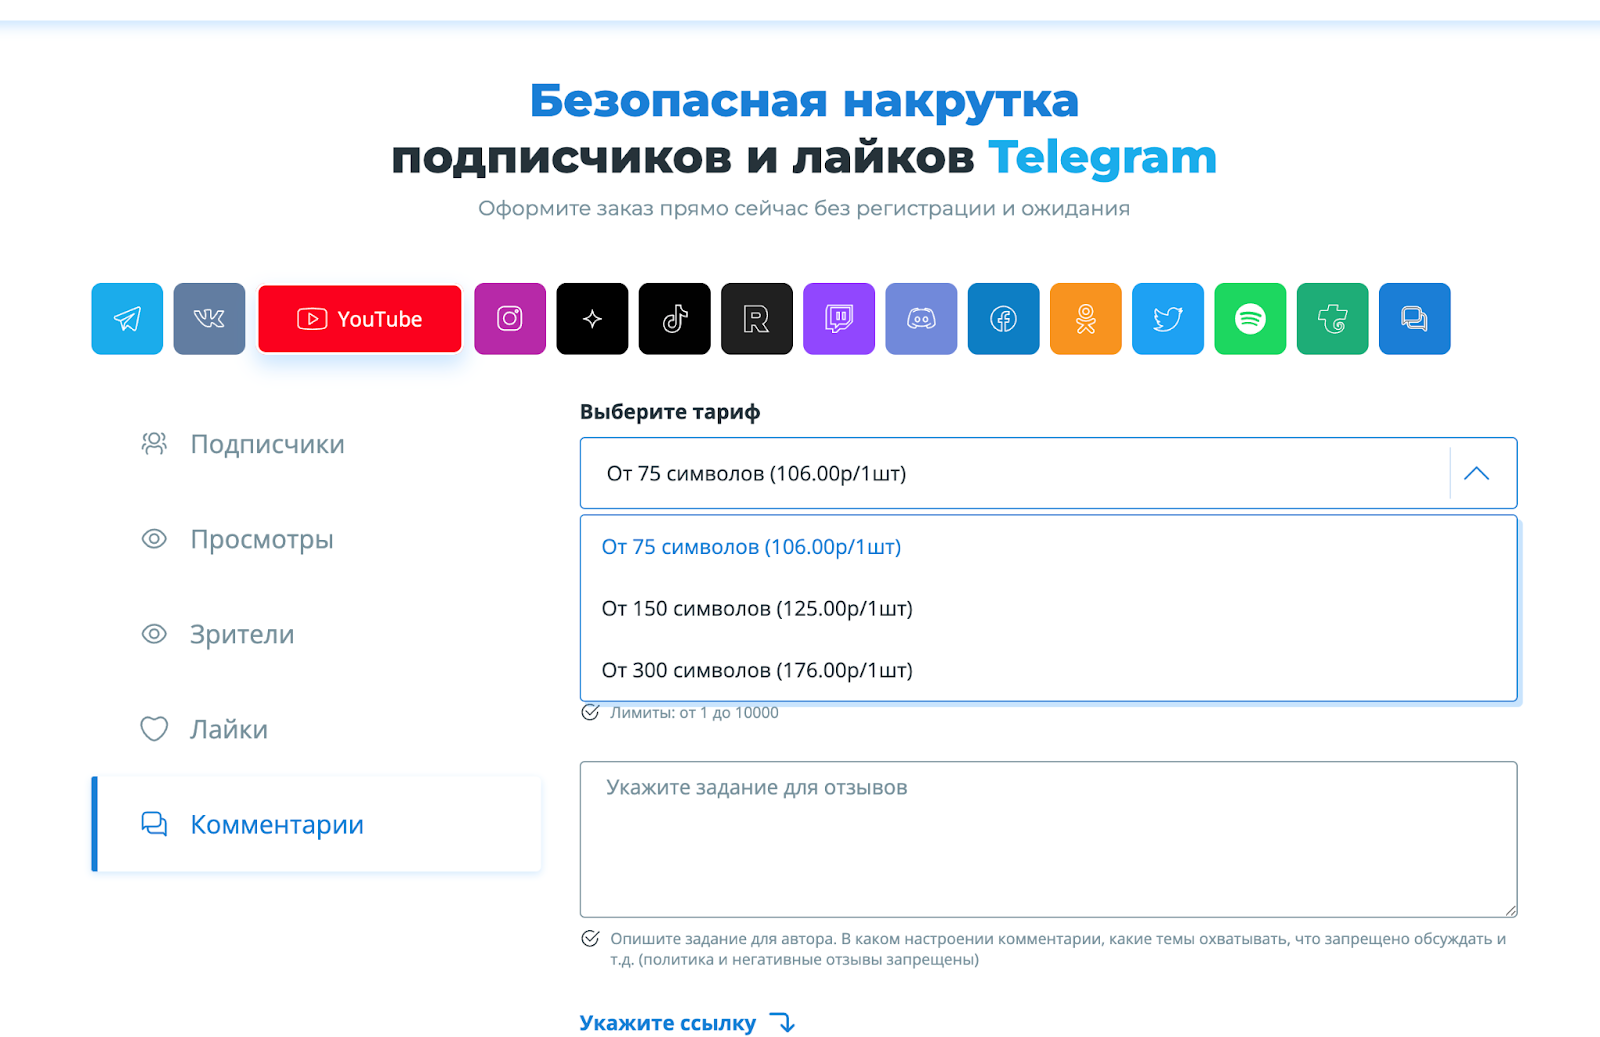
Task: Choose the VK social network icon
Action: [209, 319]
